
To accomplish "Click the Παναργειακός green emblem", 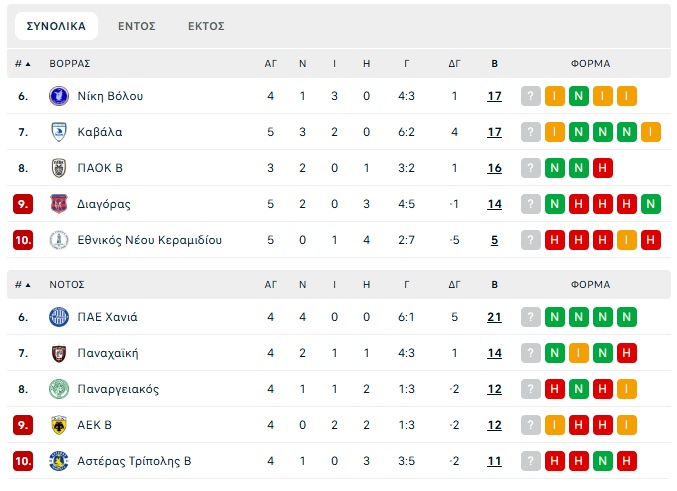I will (59, 389).
